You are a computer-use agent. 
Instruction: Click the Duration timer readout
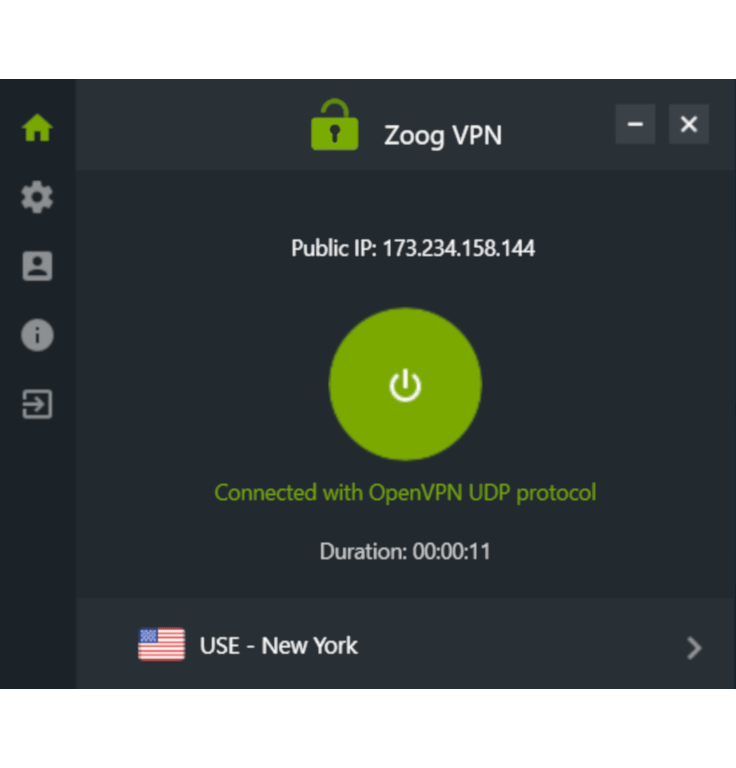click(x=405, y=552)
